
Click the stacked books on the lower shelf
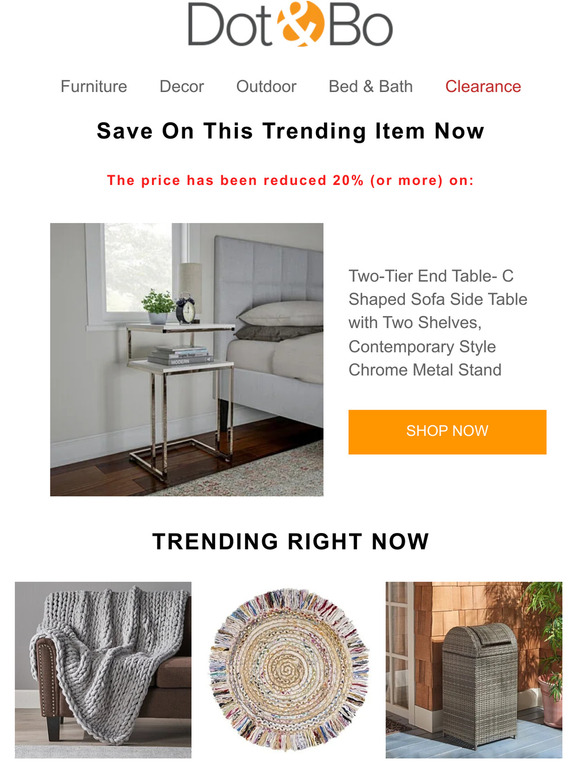click(x=180, y=355)
